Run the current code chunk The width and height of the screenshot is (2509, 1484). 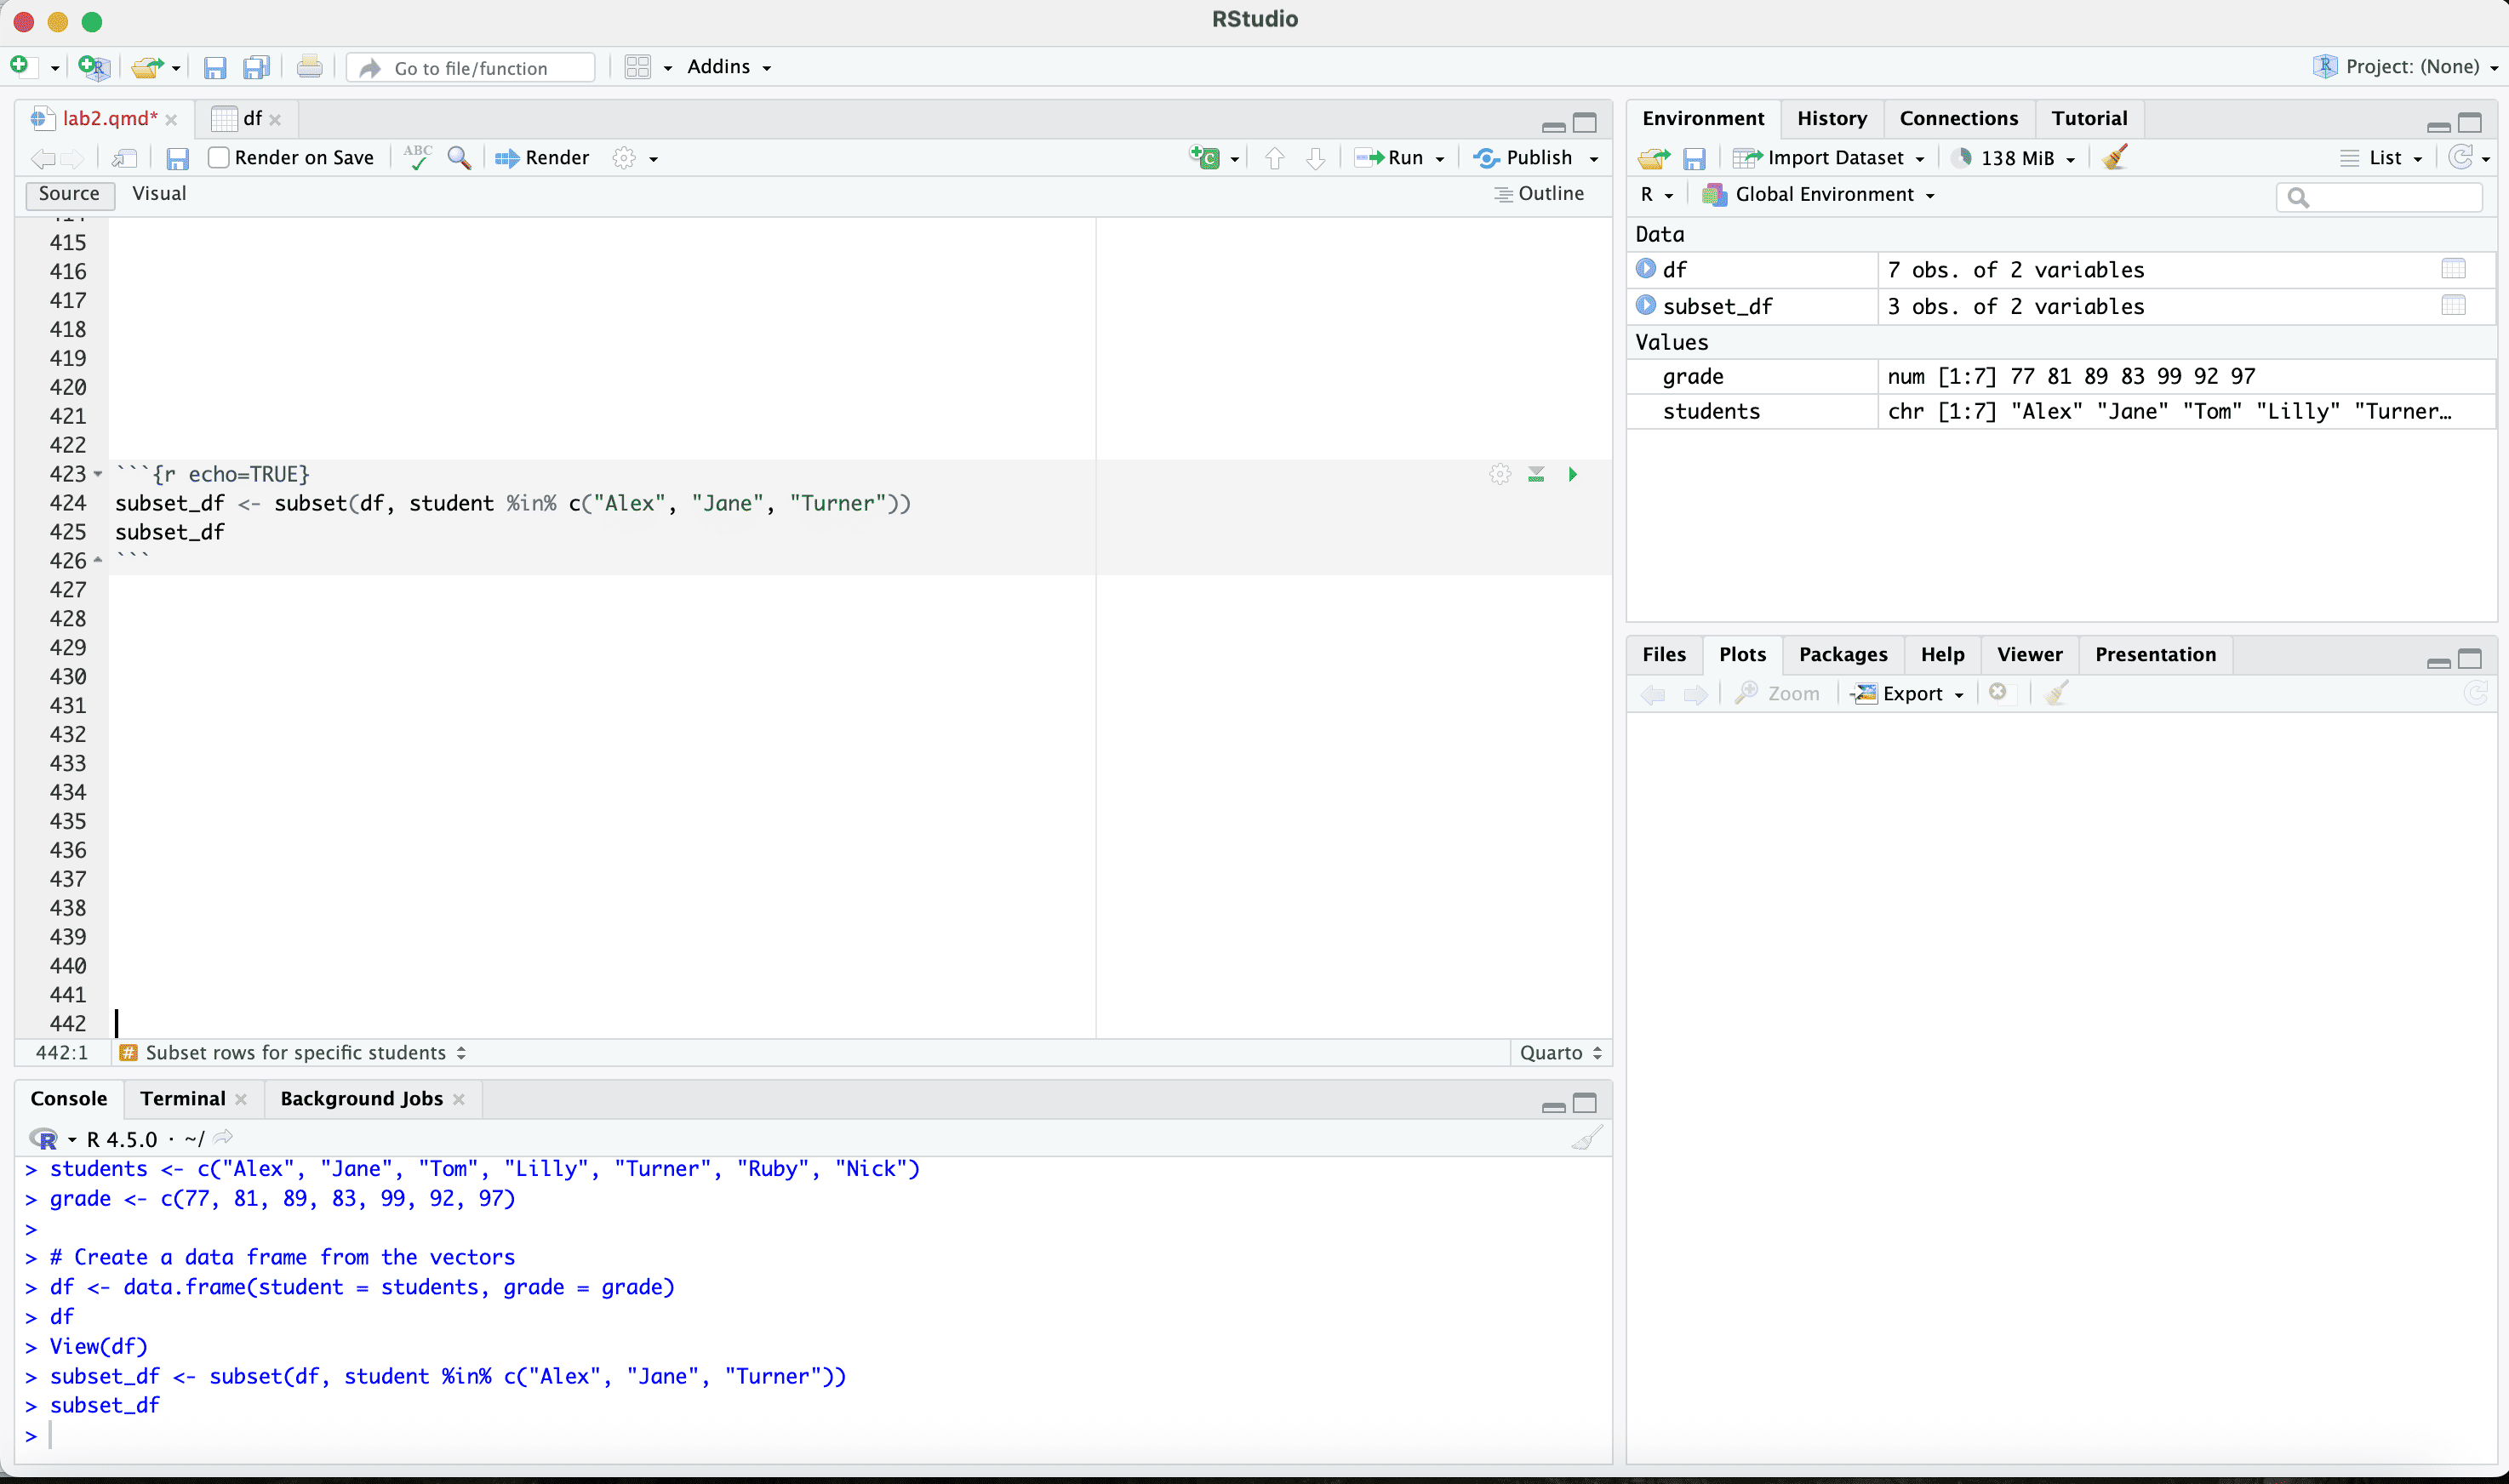point(1572,474)
